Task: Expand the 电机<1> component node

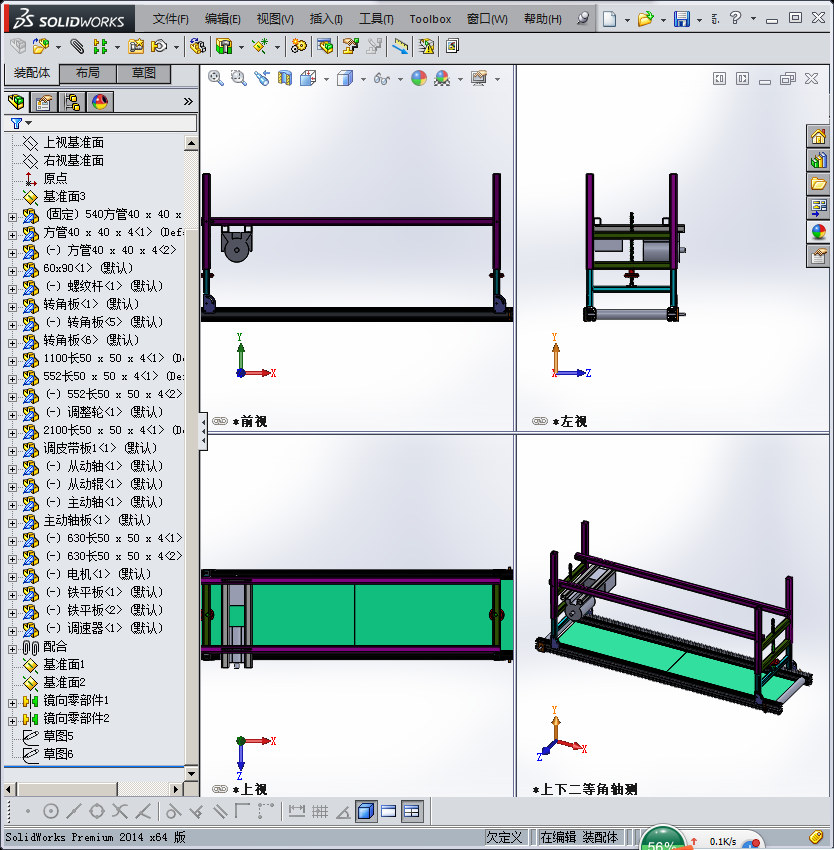Action: (x=12, y=577)
